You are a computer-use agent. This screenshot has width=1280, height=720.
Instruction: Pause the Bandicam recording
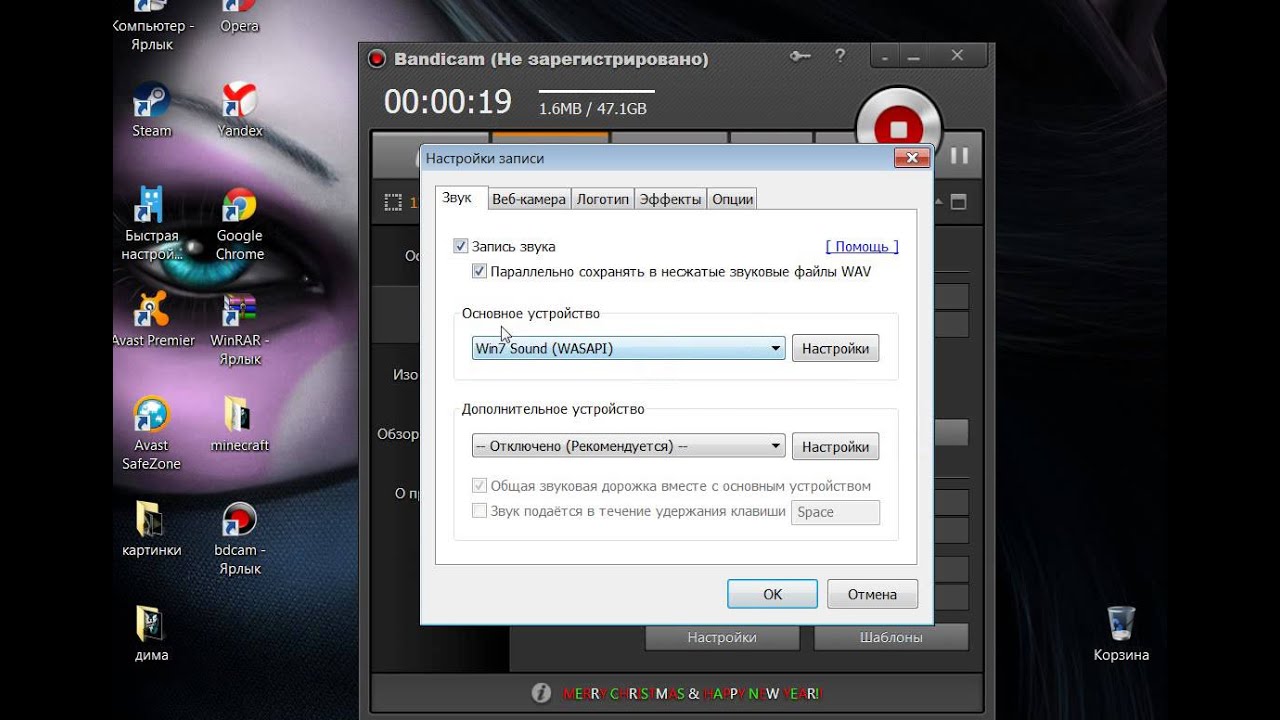point(959,156)
